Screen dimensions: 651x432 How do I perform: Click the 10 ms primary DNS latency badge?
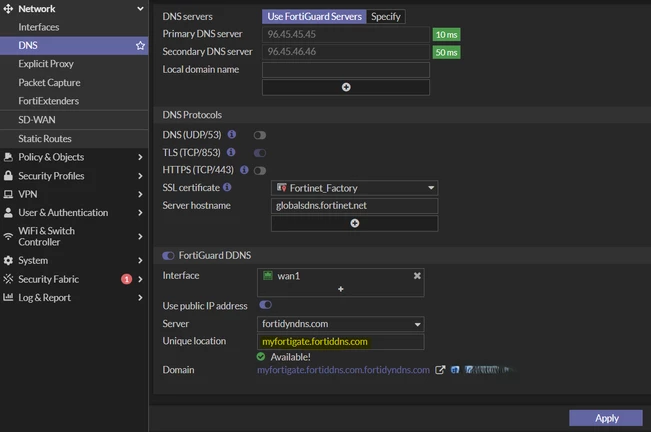(x=446, y=34)
